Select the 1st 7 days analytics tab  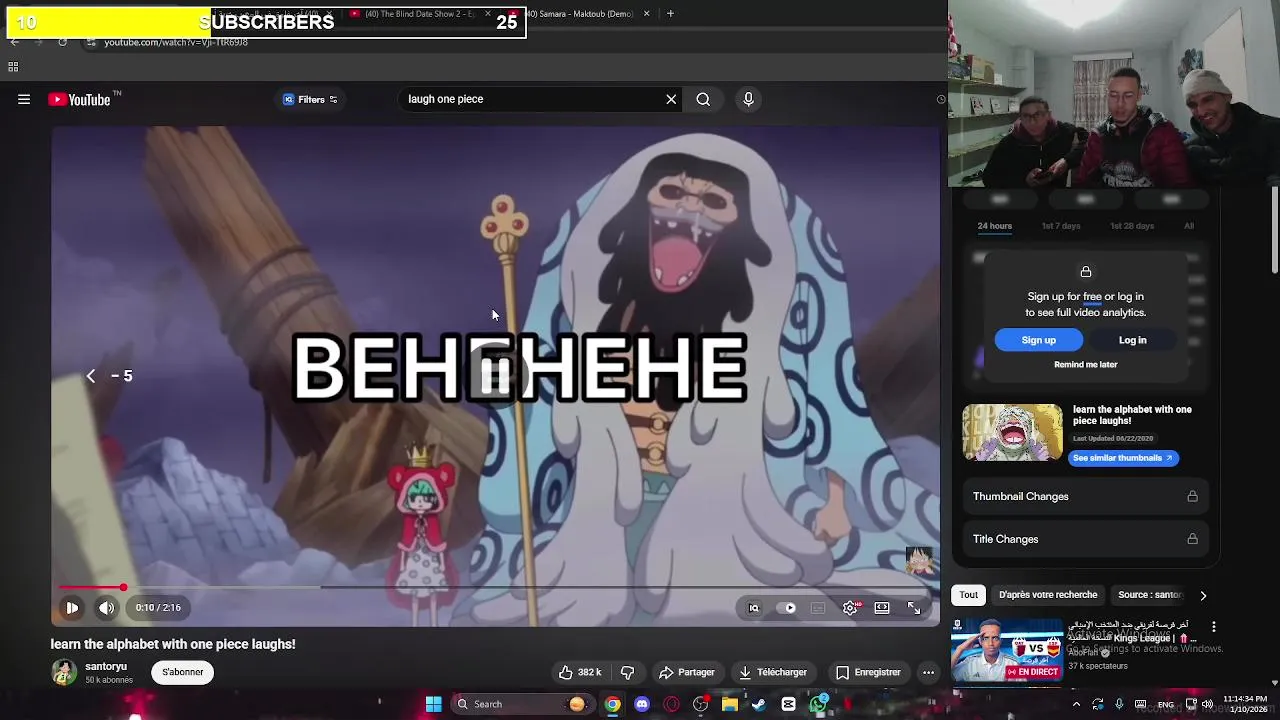(x=1061, y=226)
